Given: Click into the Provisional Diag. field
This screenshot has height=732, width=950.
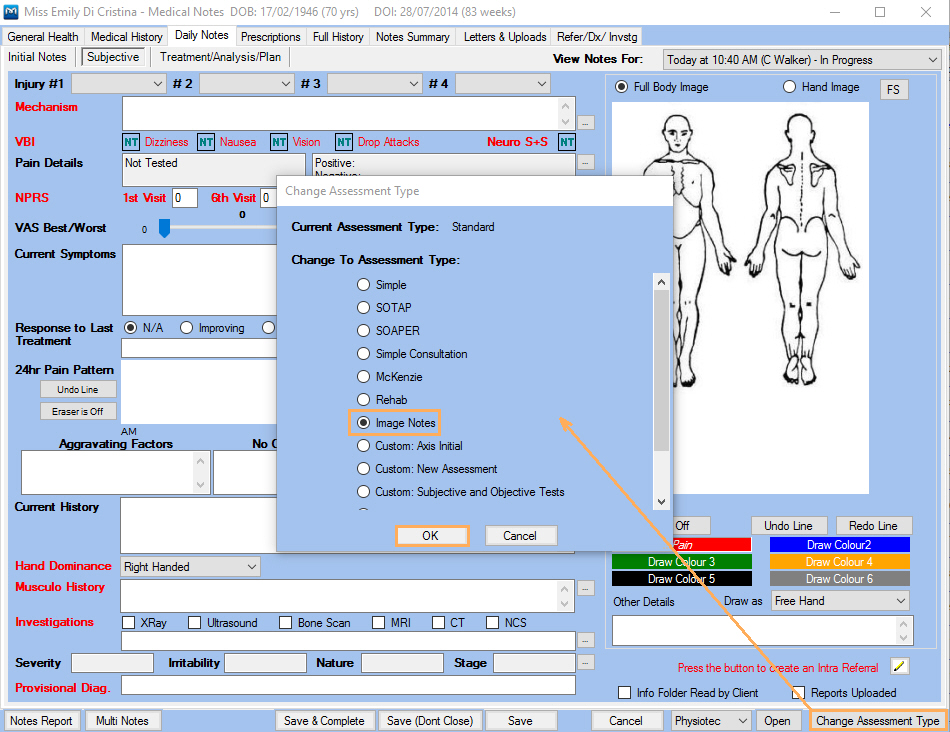Looking at the screenshot, I should point(348,685).
